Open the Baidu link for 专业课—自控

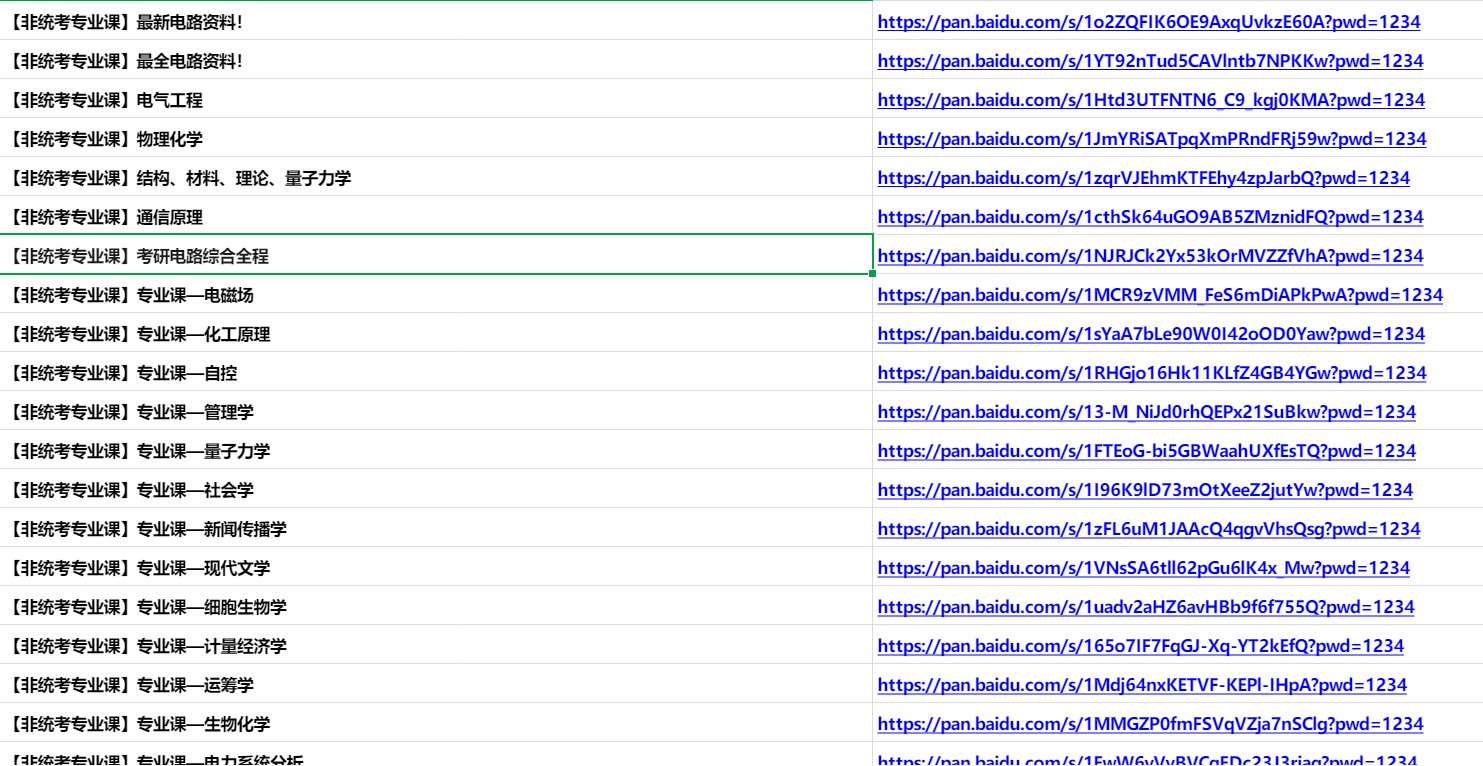pos(1152,373)
